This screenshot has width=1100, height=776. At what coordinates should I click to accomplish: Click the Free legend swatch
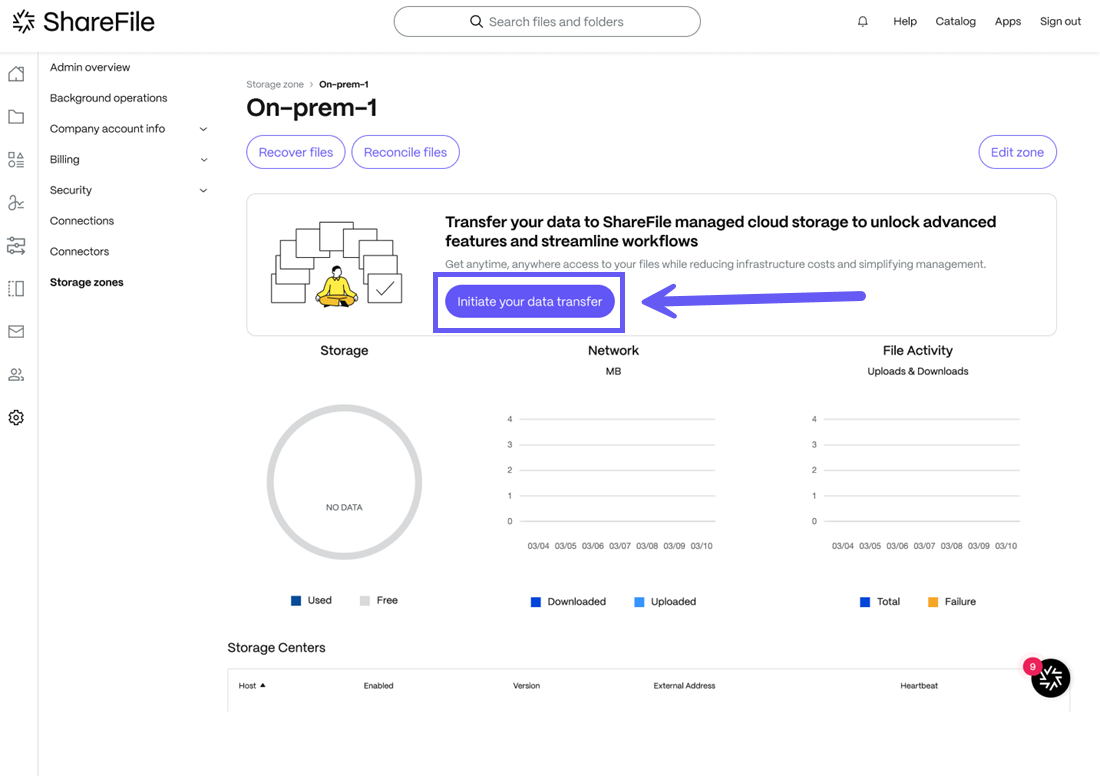(x=365, y=601)
